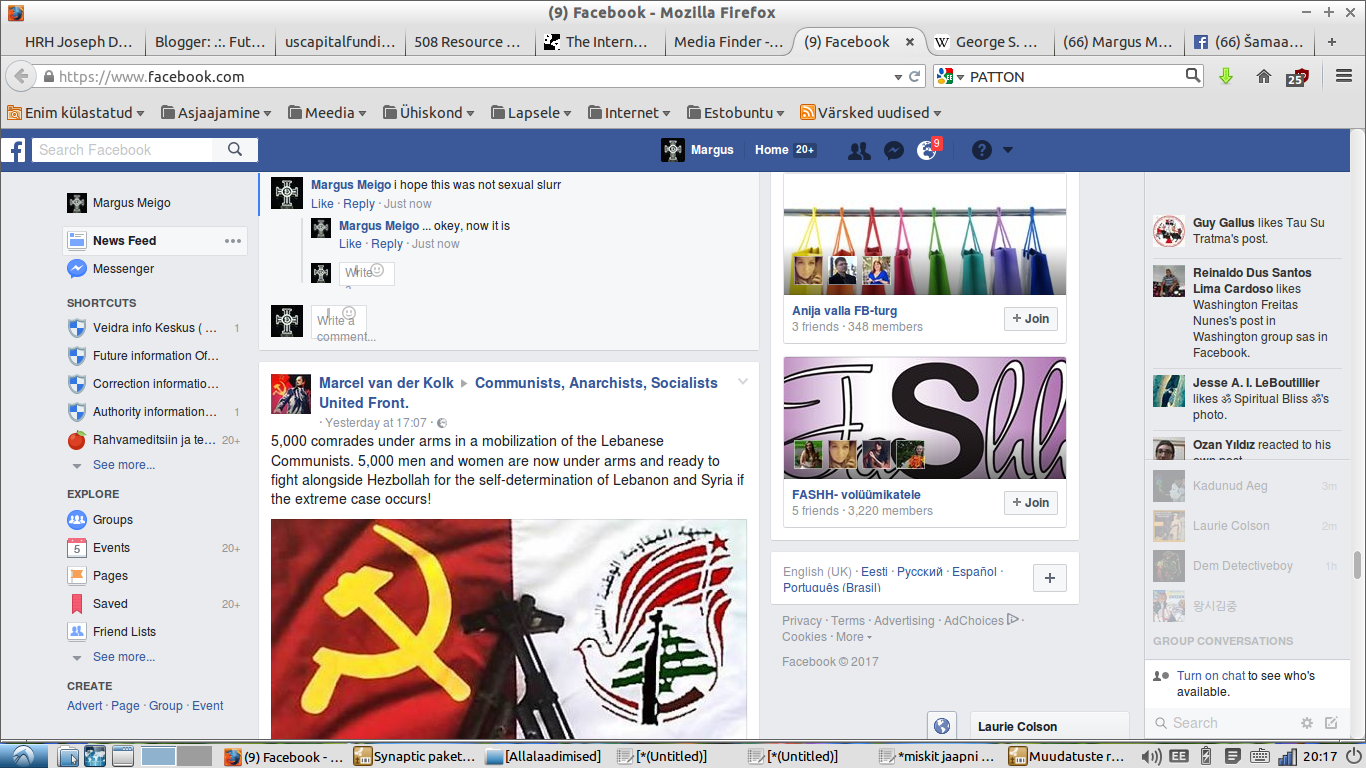Expand See more under Shortcuts
The image size is (1366, 768).
pos(123,465)
